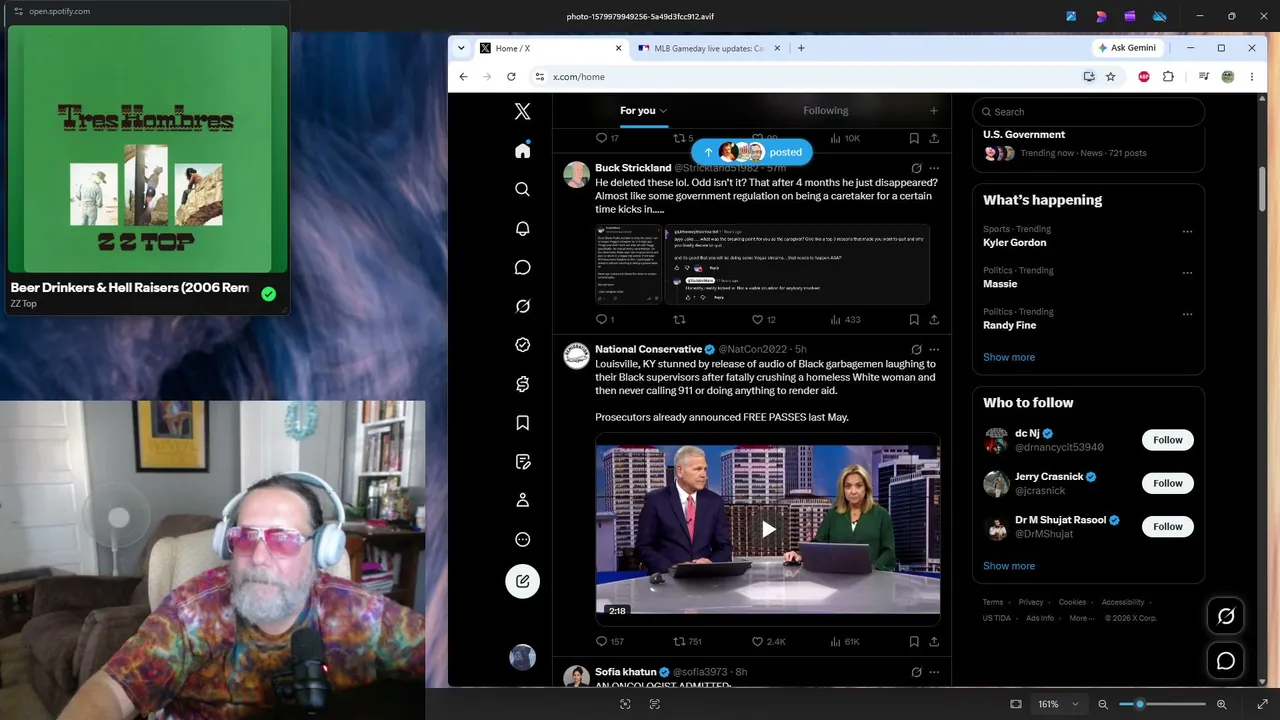Image resolution: width=1280 pixels, height=720 pixels.
Task: Open National Conservative profile name
Action: click(x=648, y=349)
